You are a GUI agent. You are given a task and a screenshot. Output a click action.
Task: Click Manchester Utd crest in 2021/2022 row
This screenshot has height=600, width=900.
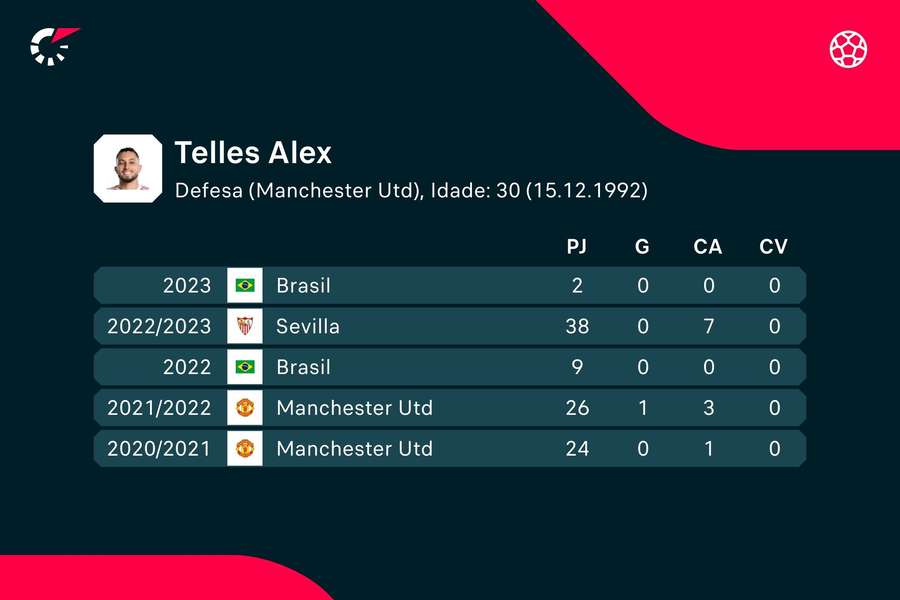click(245, 408)
